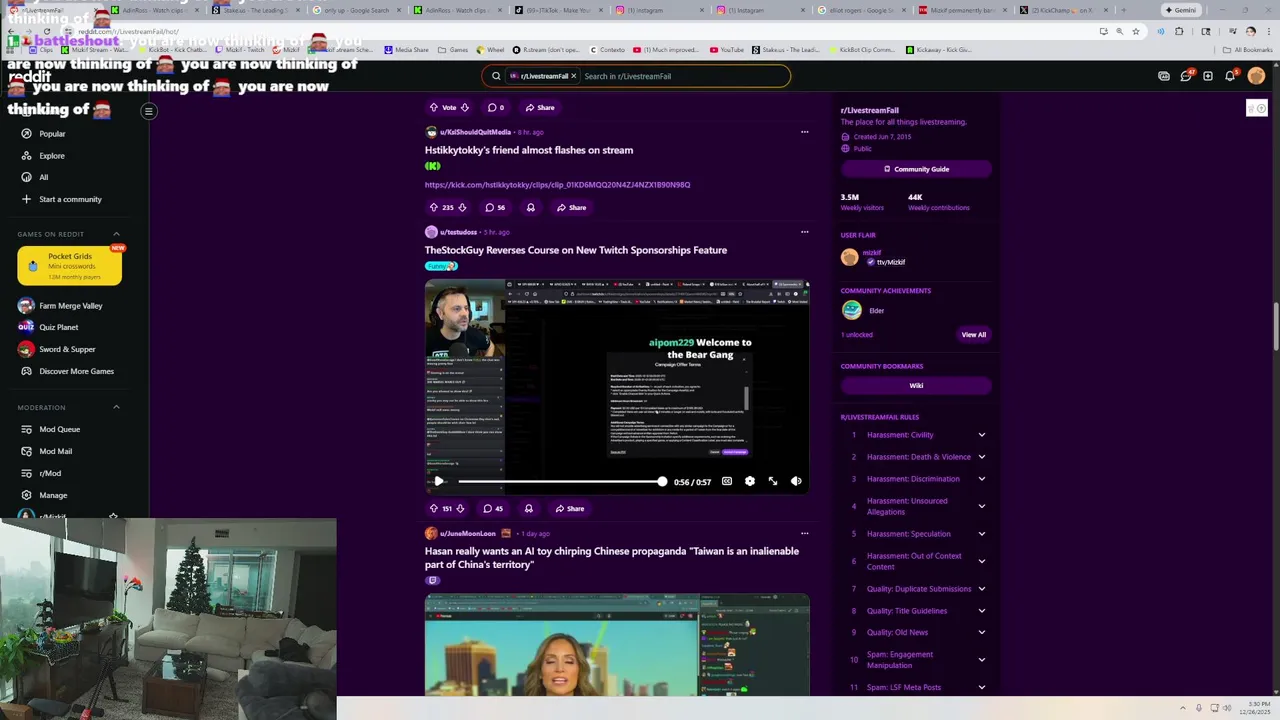The width and height of the screenshot is (1280, 720).
Task: Collapse the Games on Reddit section
Action: click(x=116, y=234)
